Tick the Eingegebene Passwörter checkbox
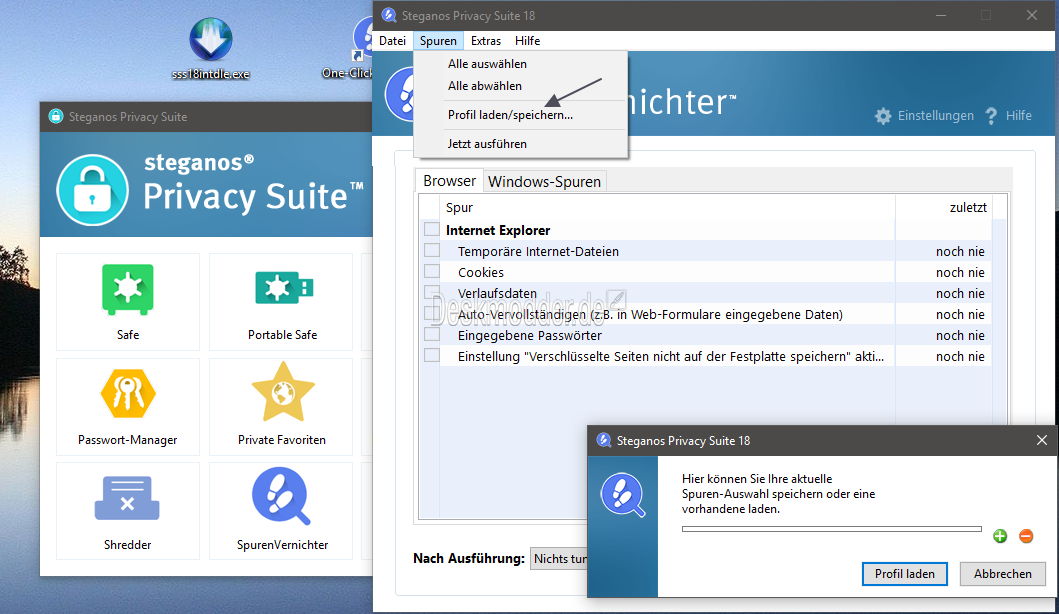 (x=432, y=334)
